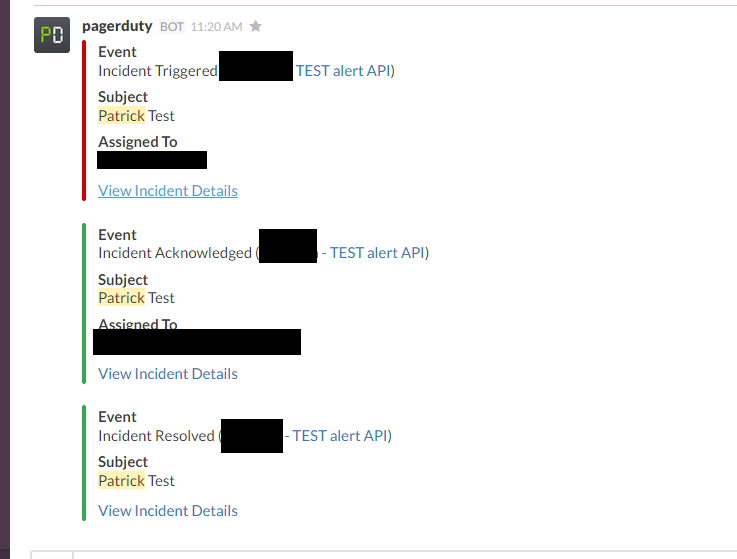View Incident Details for the resolved incident
The image size is (737, 559).
point(168,510)
